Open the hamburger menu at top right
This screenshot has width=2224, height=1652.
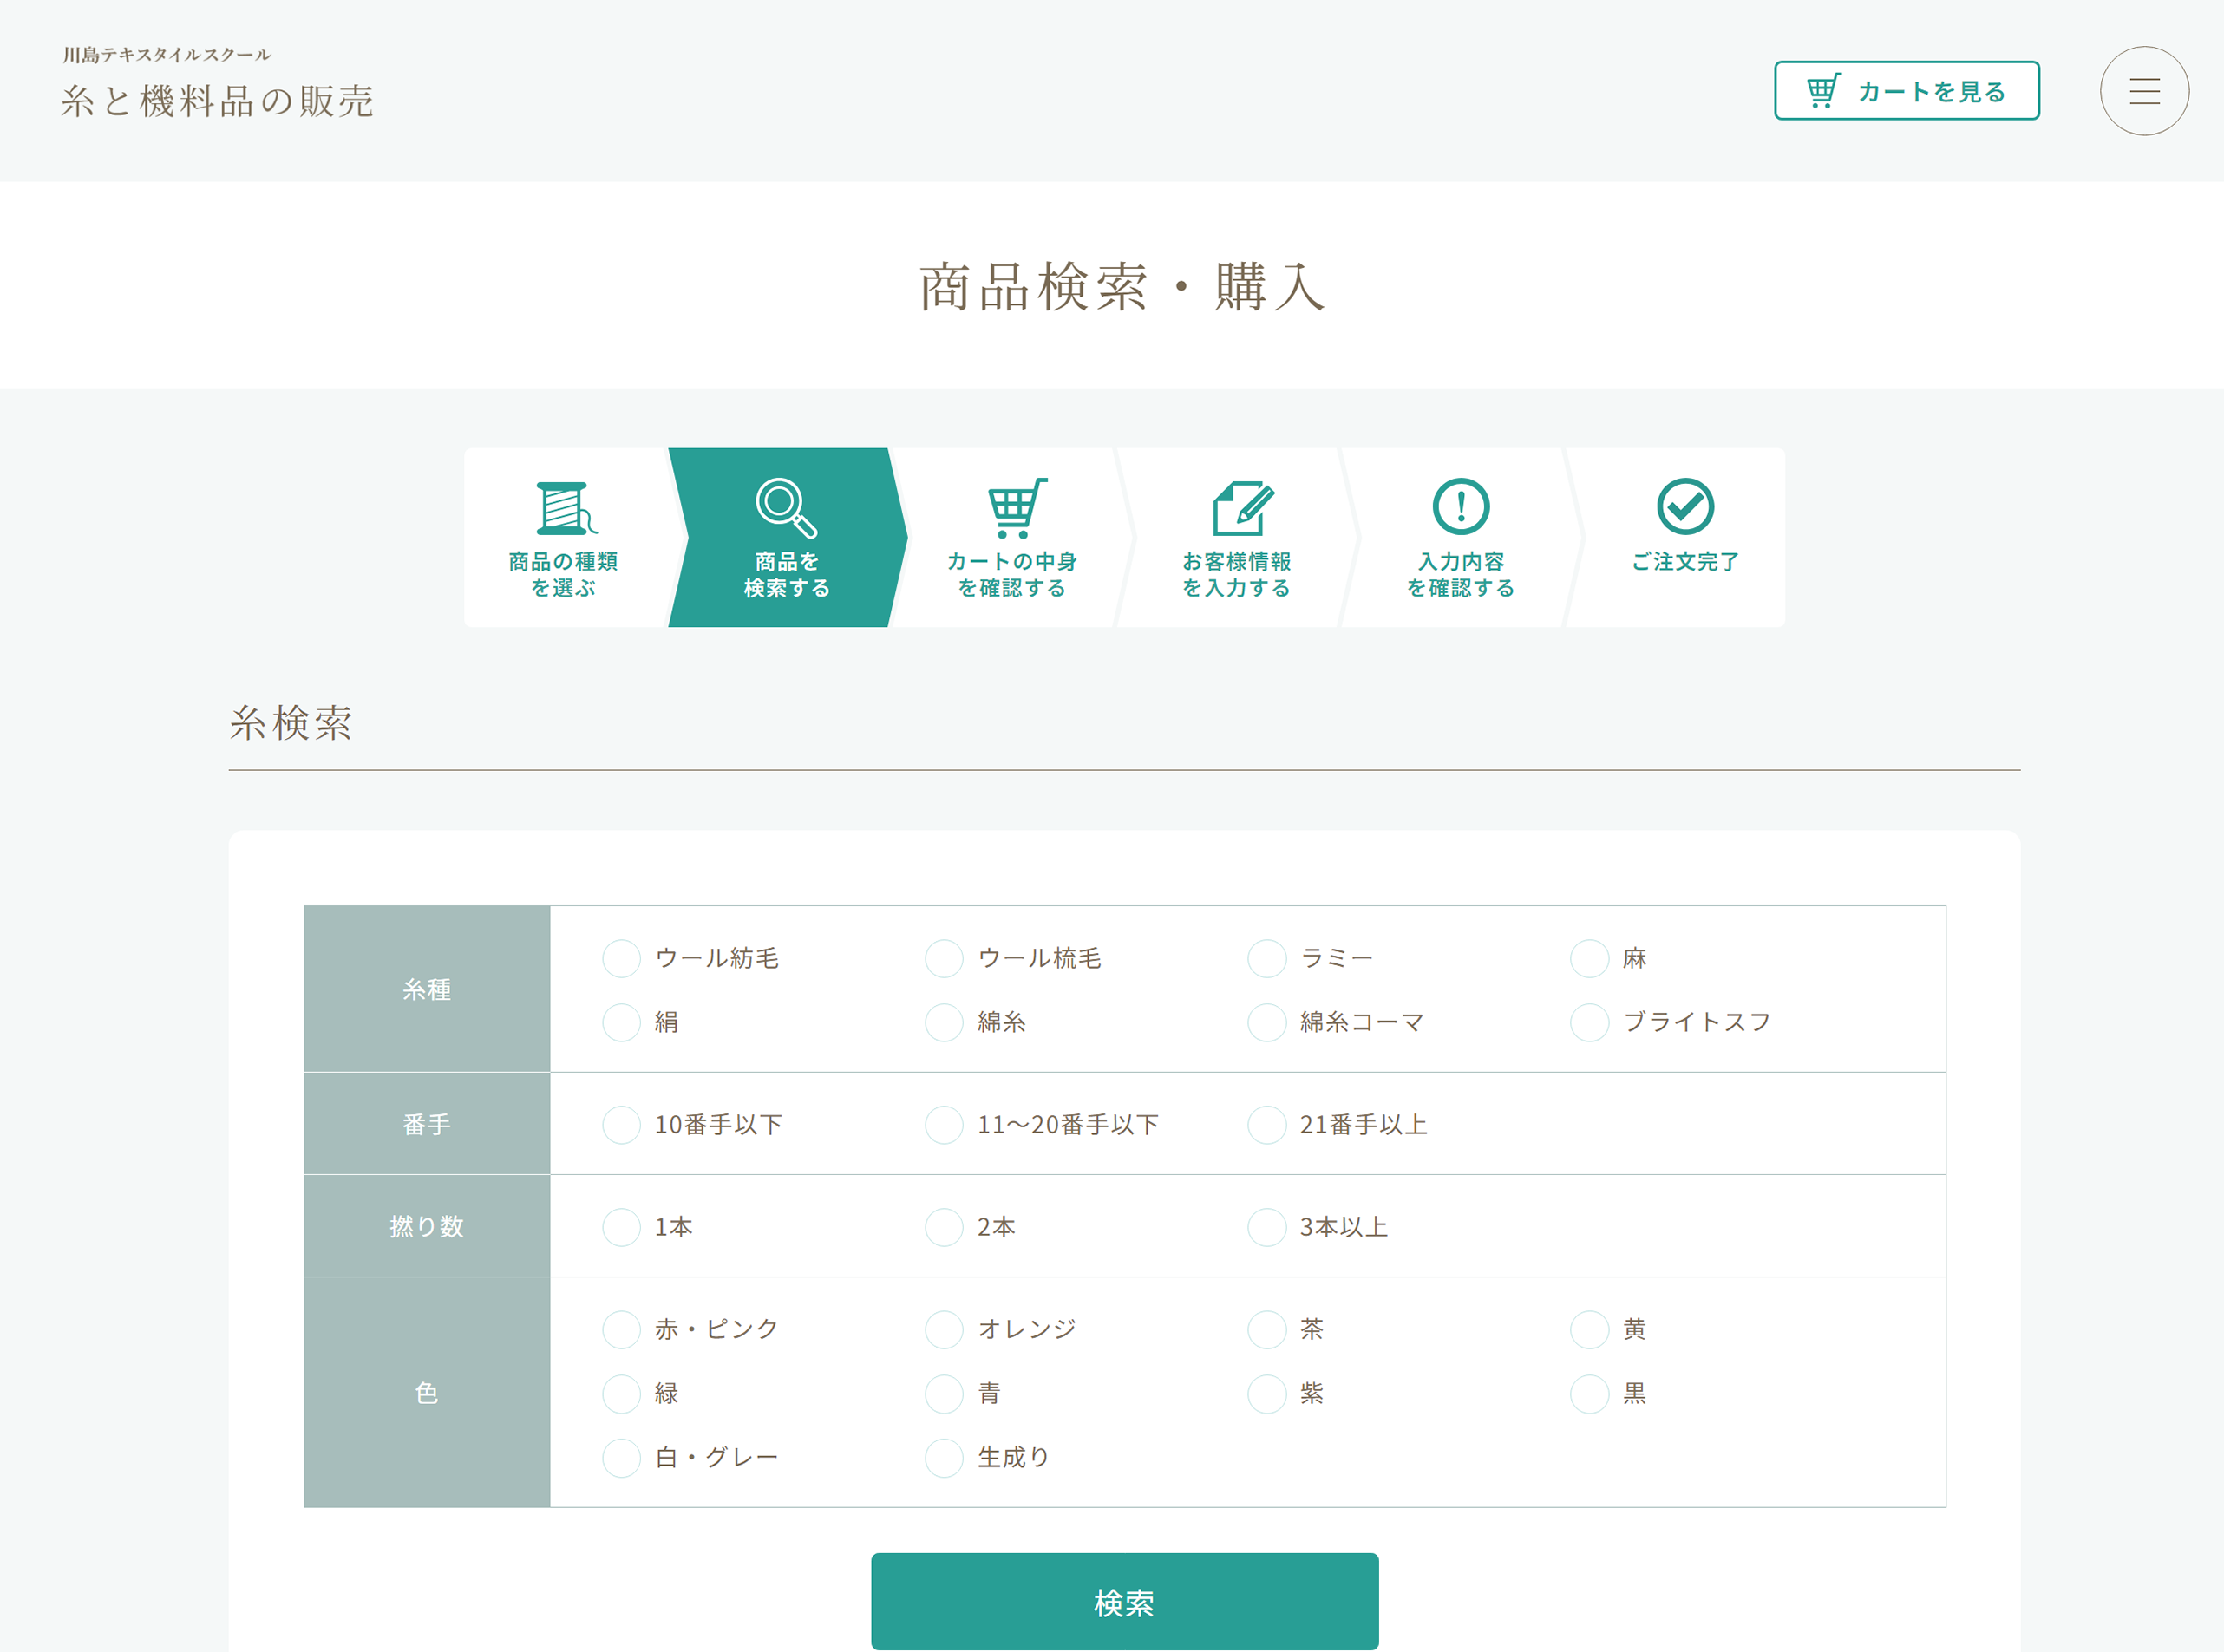click(x=2144, y=90)
